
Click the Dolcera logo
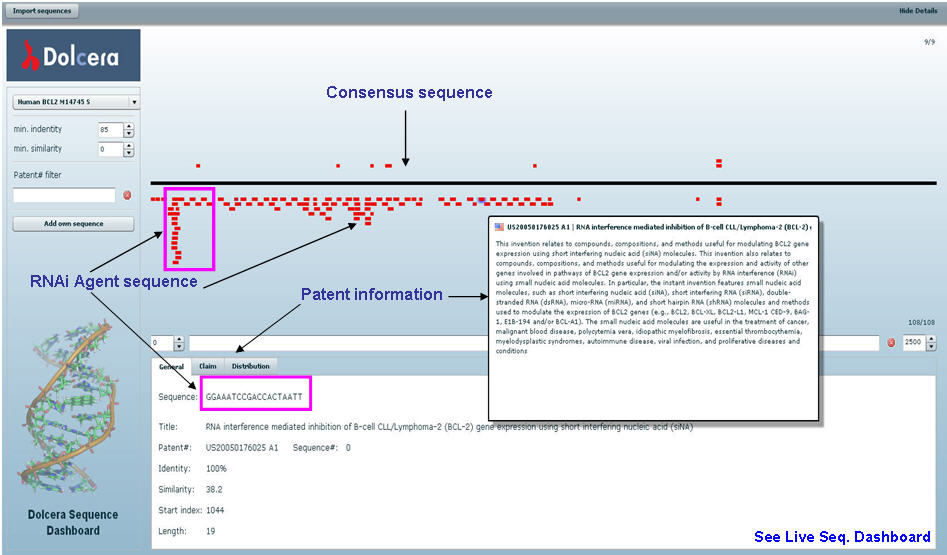pyautogui.click(x=72, y=56)
